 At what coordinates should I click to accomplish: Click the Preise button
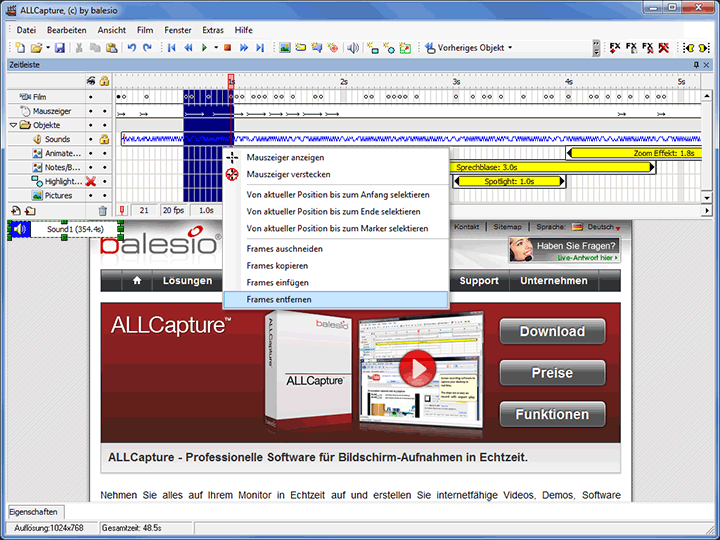[552, 373]
